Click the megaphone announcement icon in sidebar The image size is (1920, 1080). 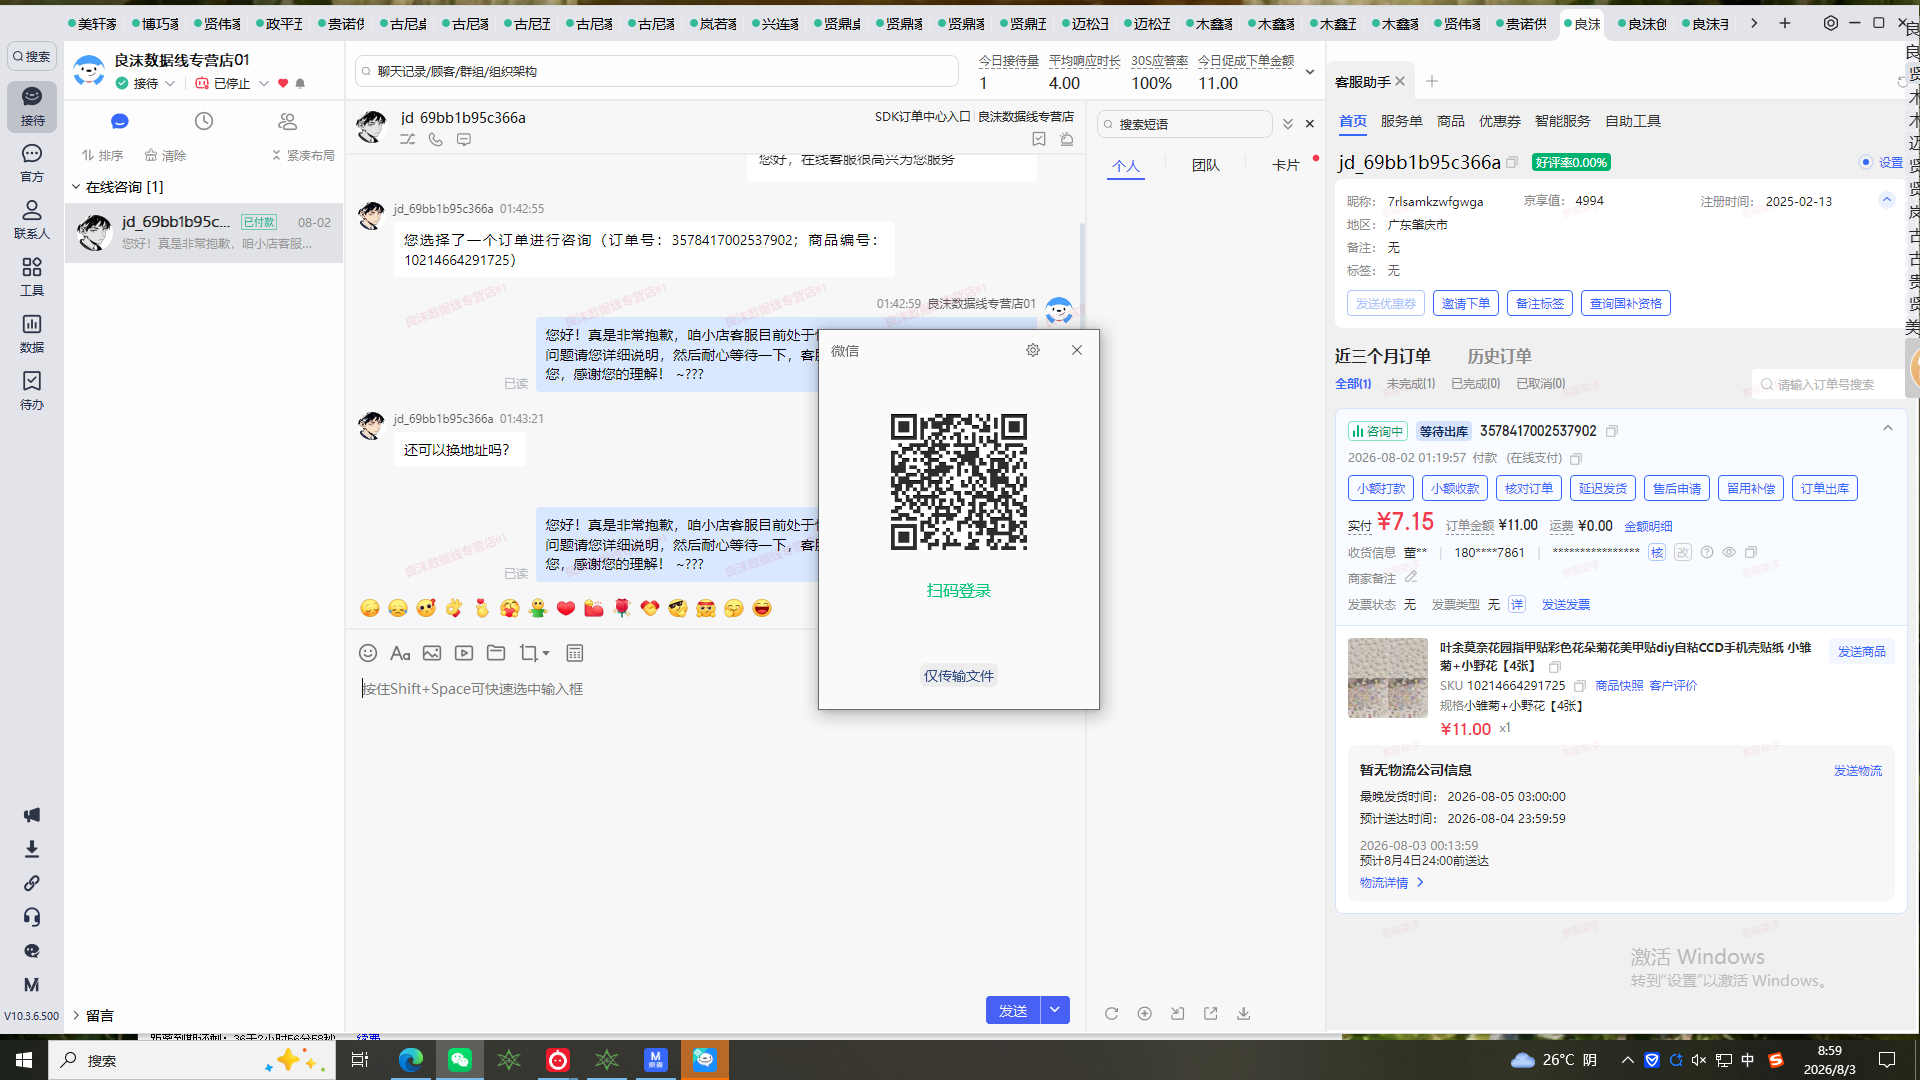pos(32,815)
